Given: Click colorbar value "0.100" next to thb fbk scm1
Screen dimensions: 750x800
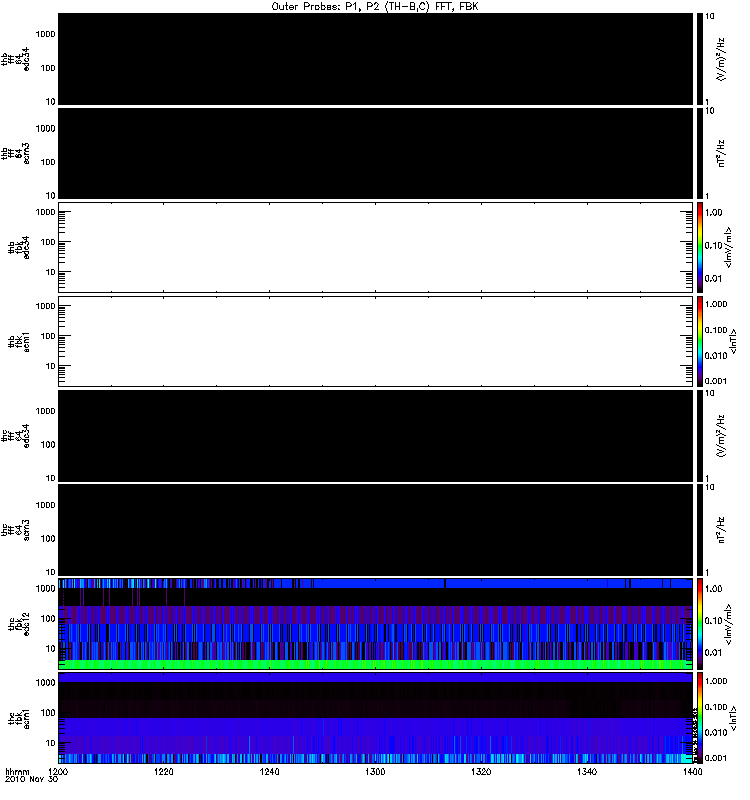Looking at the screenshot, I should 716,330.
